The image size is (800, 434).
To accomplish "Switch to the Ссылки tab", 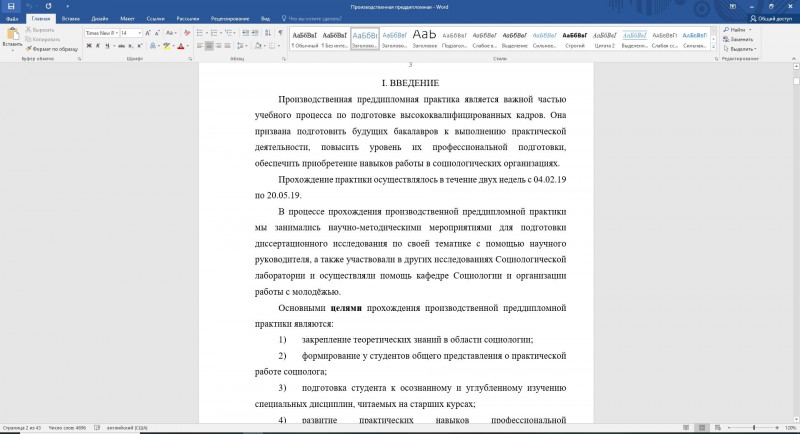I will (155, 18).
